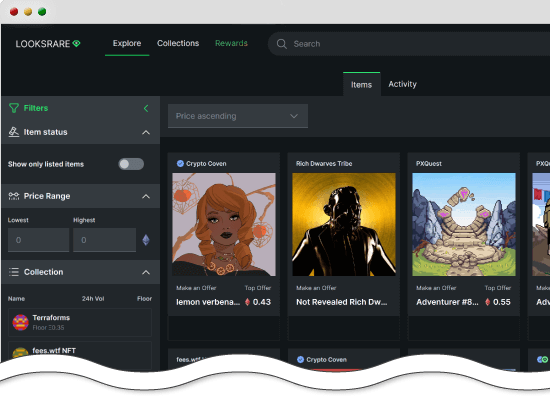Image resolution: width=550 pixels, height=396 pixels.
Task: Switch to the Items tab
Action: [361, 85]
